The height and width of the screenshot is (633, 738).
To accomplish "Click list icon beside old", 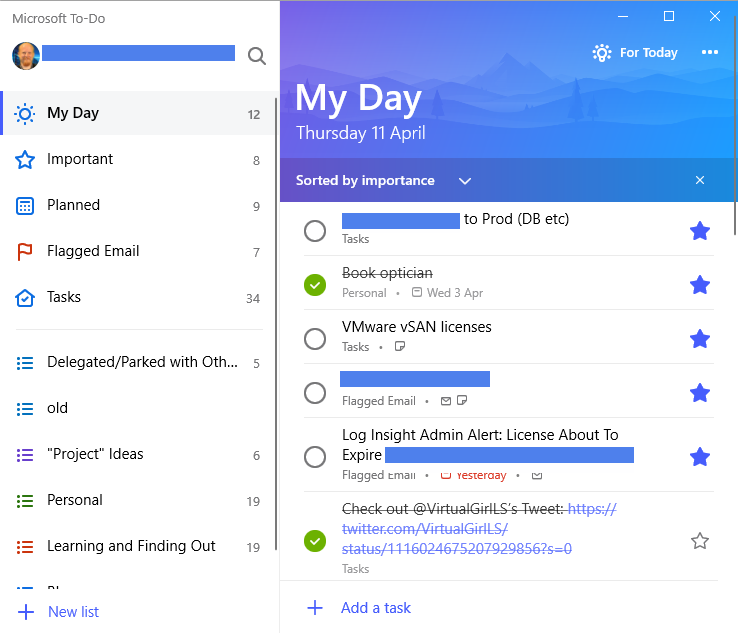I will click(25, 409).
